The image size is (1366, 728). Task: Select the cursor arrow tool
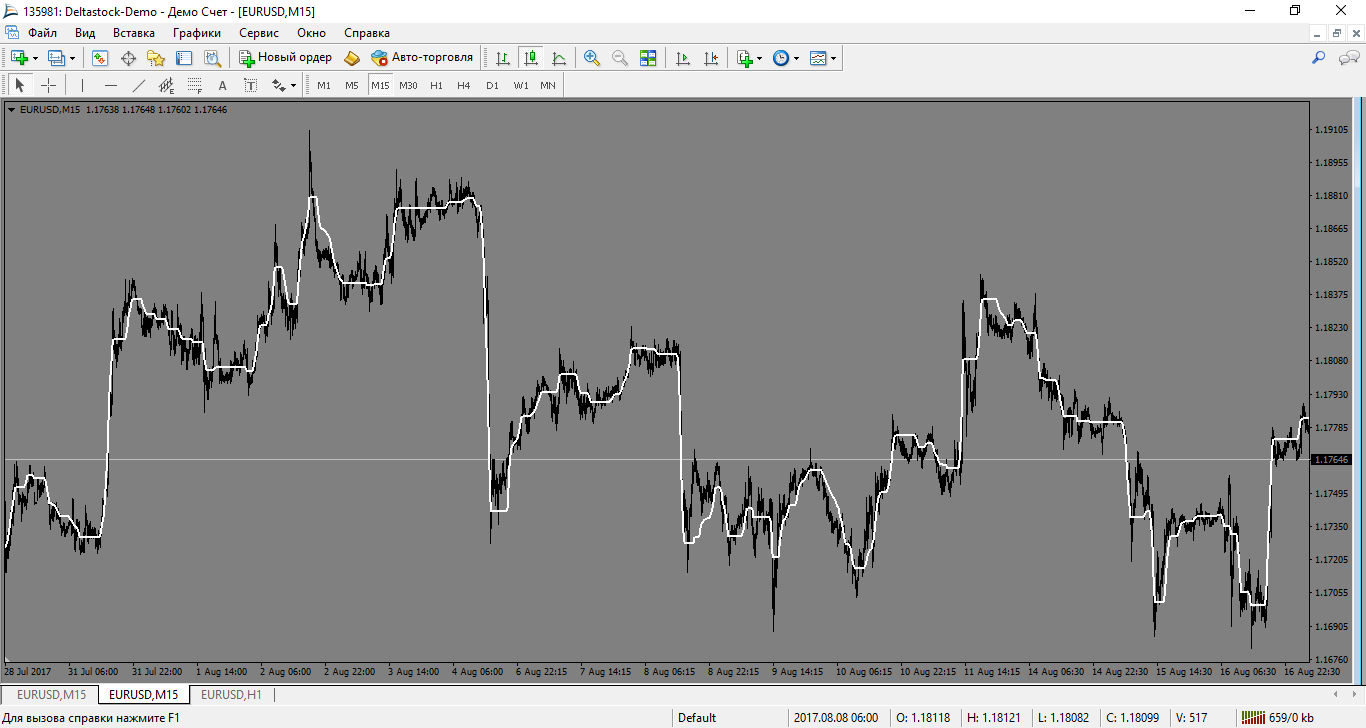click(x=20, y=85)
